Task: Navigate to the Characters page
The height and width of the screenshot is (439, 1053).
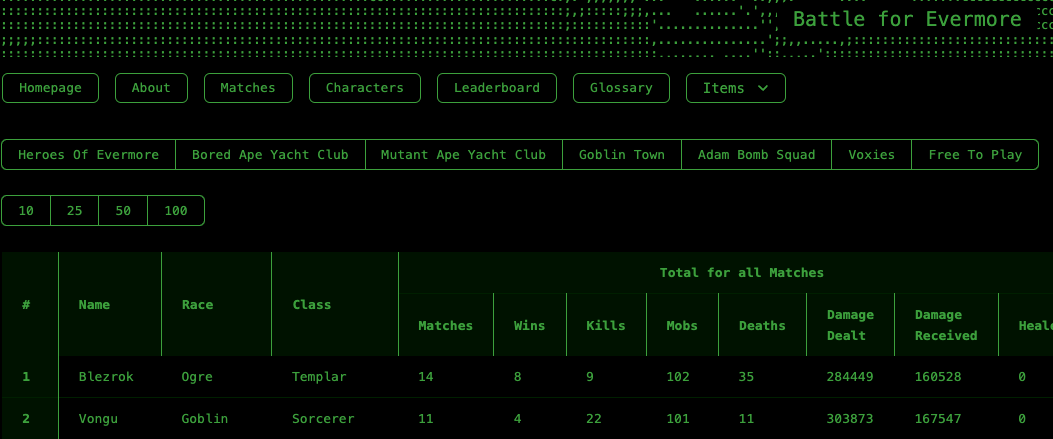Action: click(365, 88)
